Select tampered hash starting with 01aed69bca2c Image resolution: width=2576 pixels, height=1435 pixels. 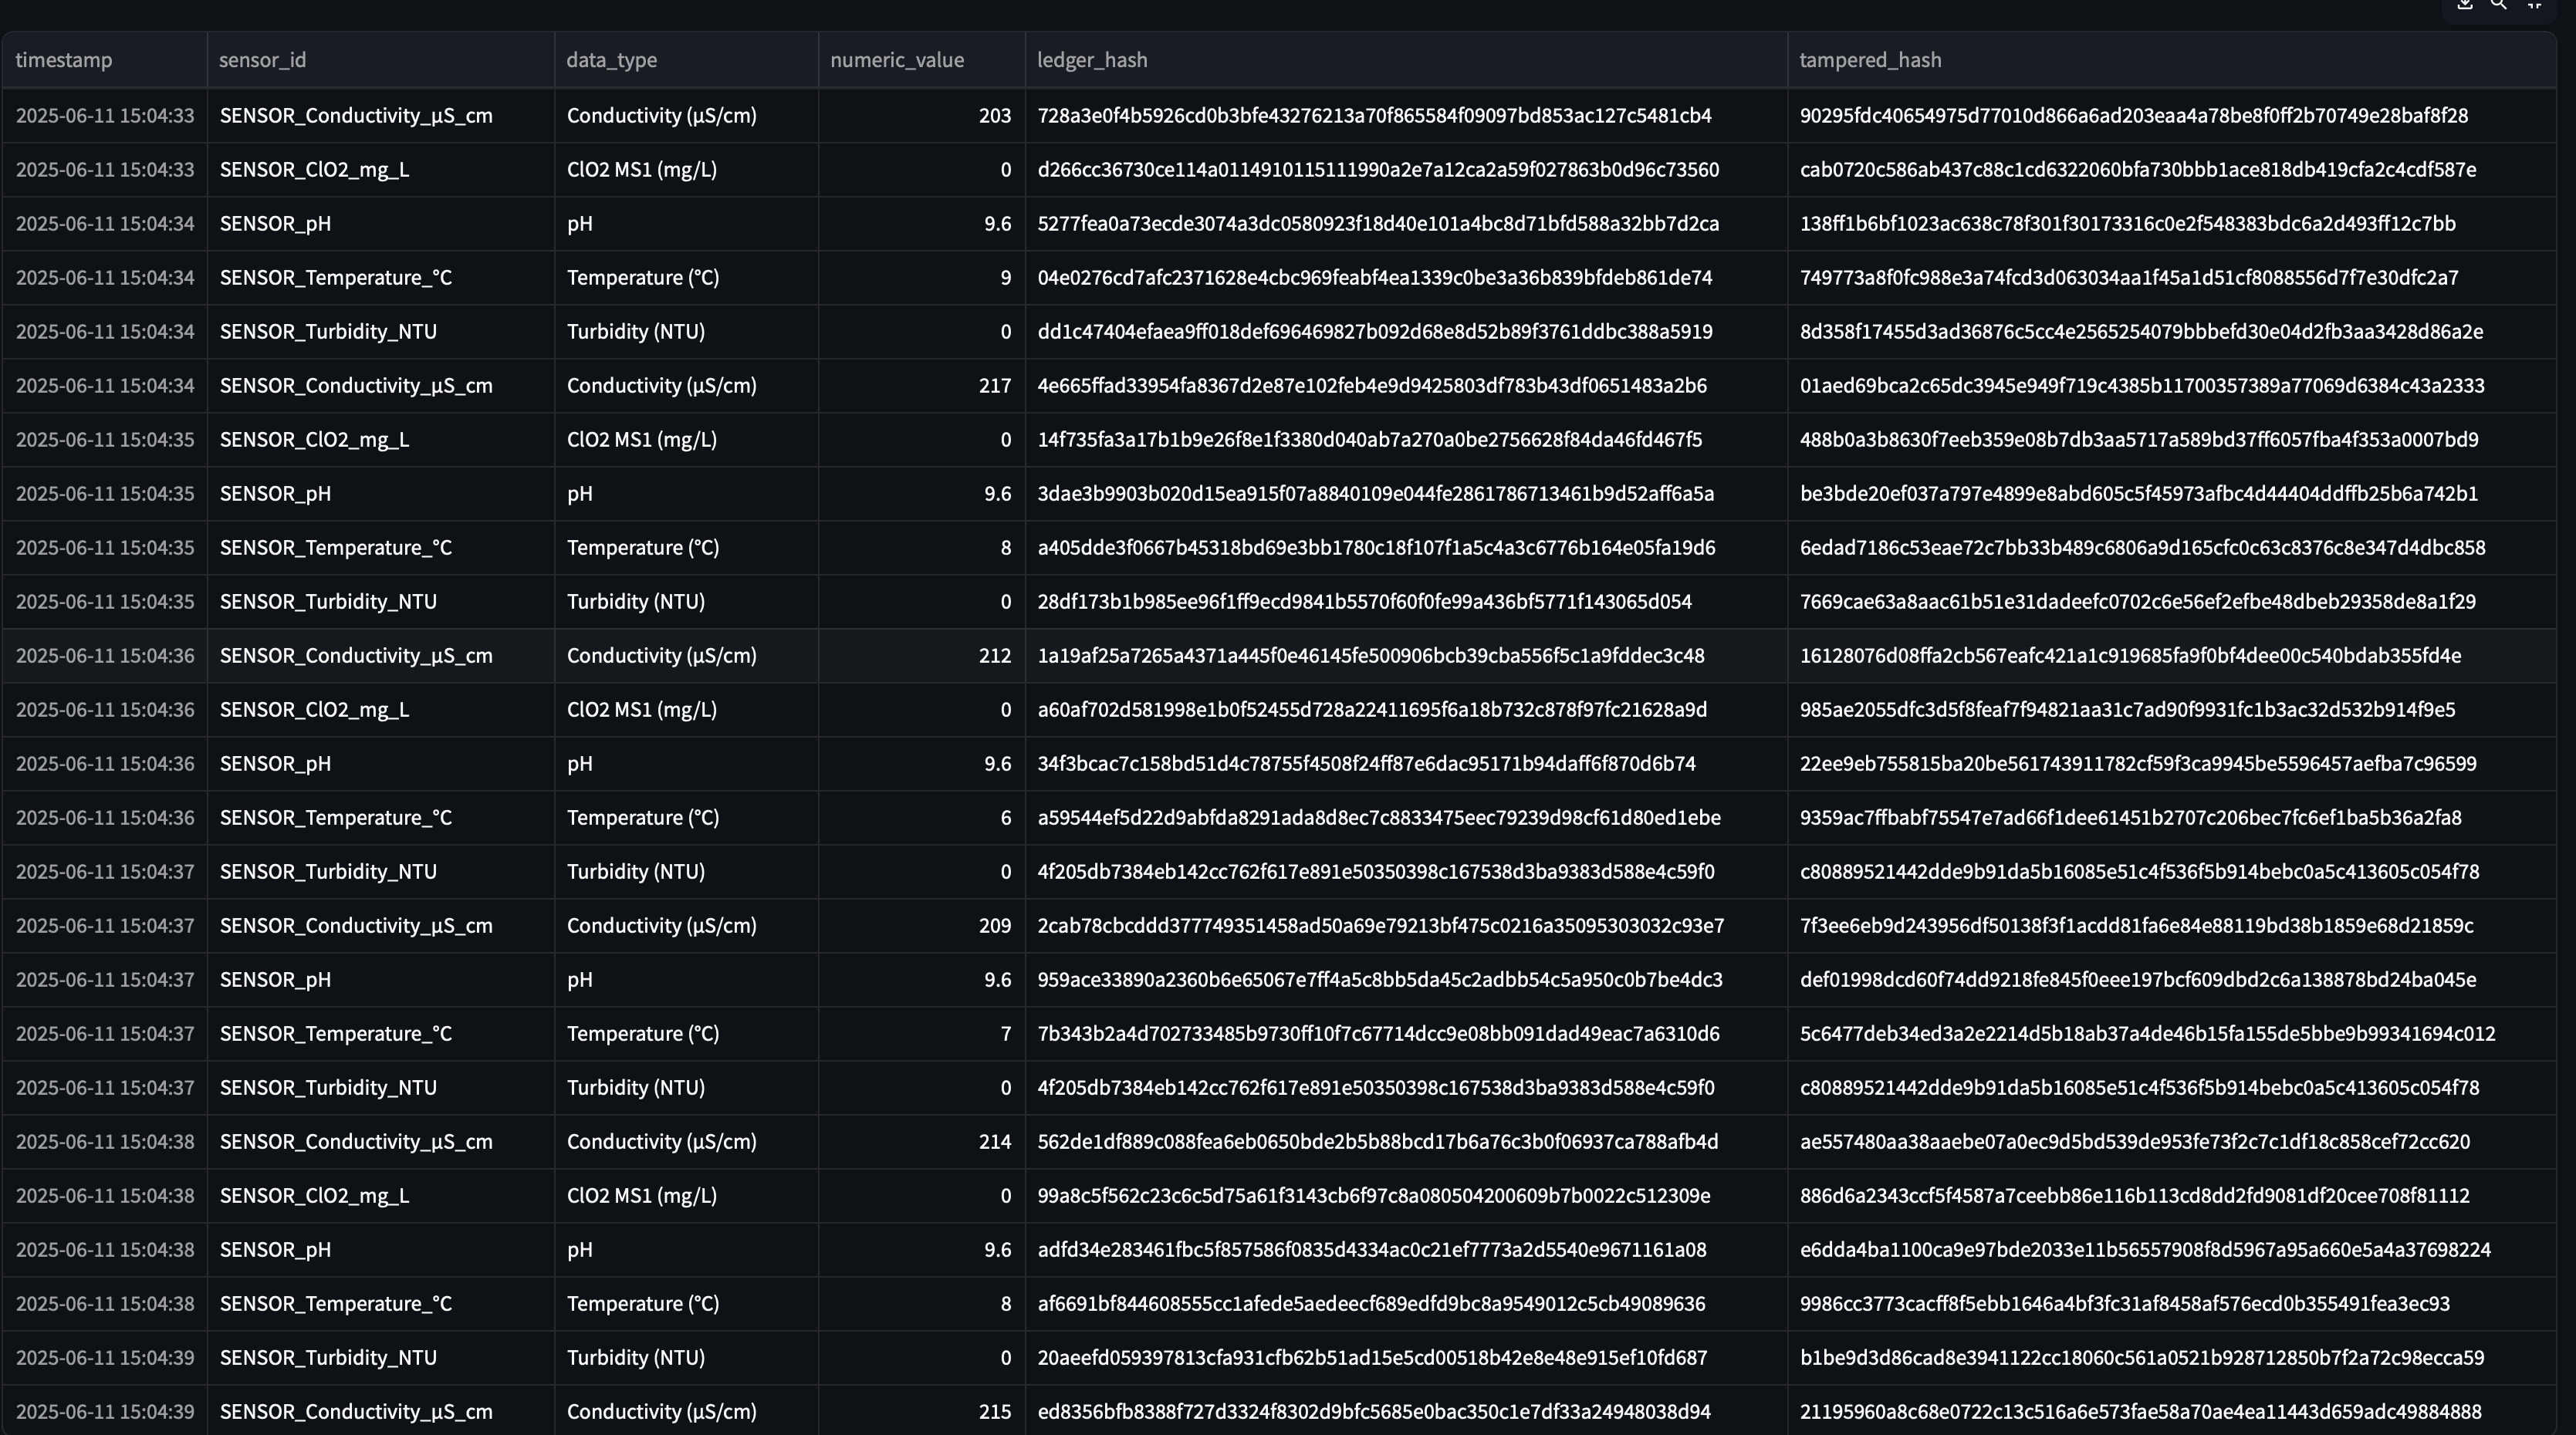[x=2172, y=385]
